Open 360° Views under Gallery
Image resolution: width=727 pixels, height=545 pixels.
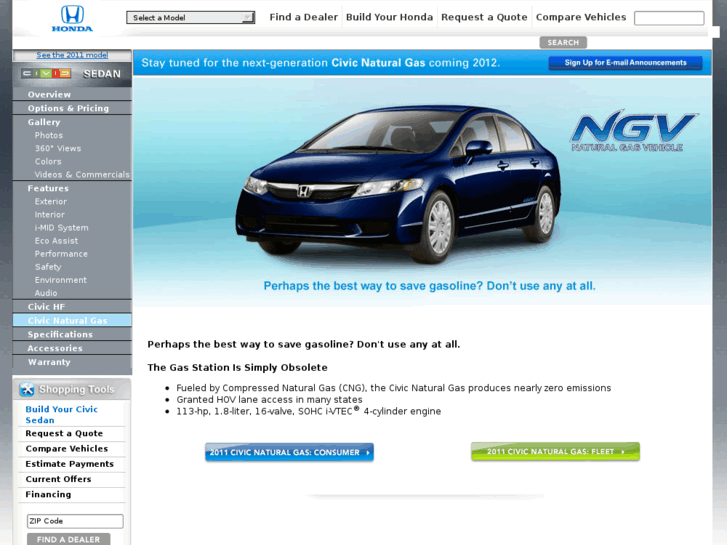click(57, 148)
